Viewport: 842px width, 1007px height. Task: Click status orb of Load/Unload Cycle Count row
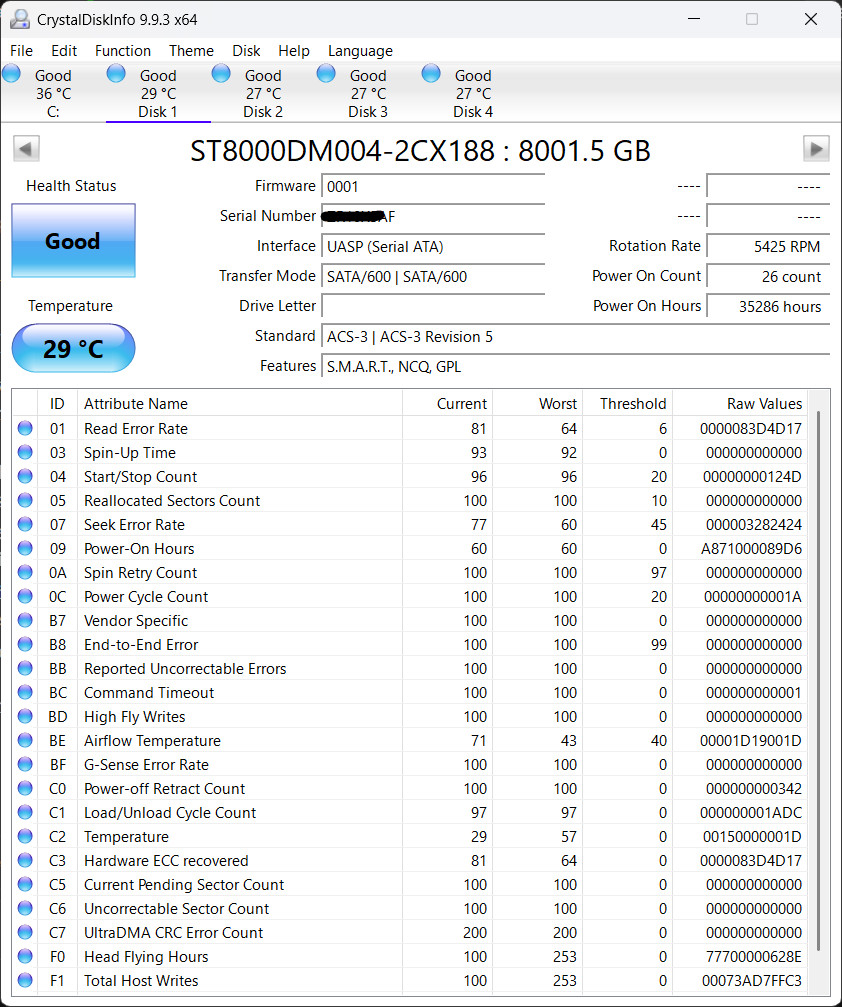pos(25,812)
